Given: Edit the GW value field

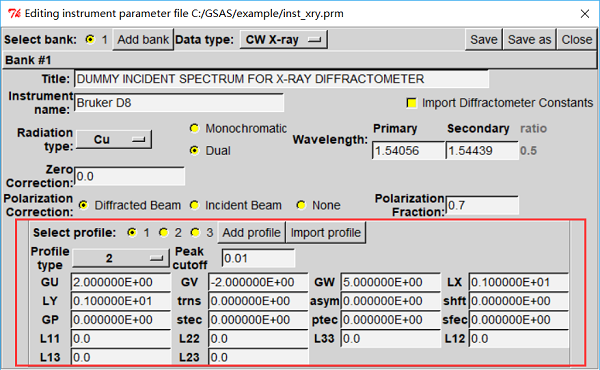Looking at the screenshot, I should coord(391,282).
